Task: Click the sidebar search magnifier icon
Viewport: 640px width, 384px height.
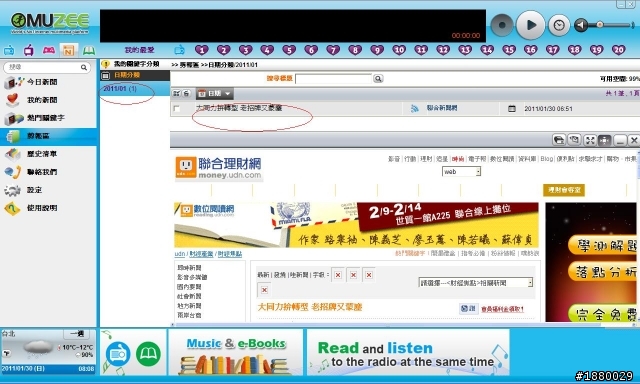Action: [84, 67]
